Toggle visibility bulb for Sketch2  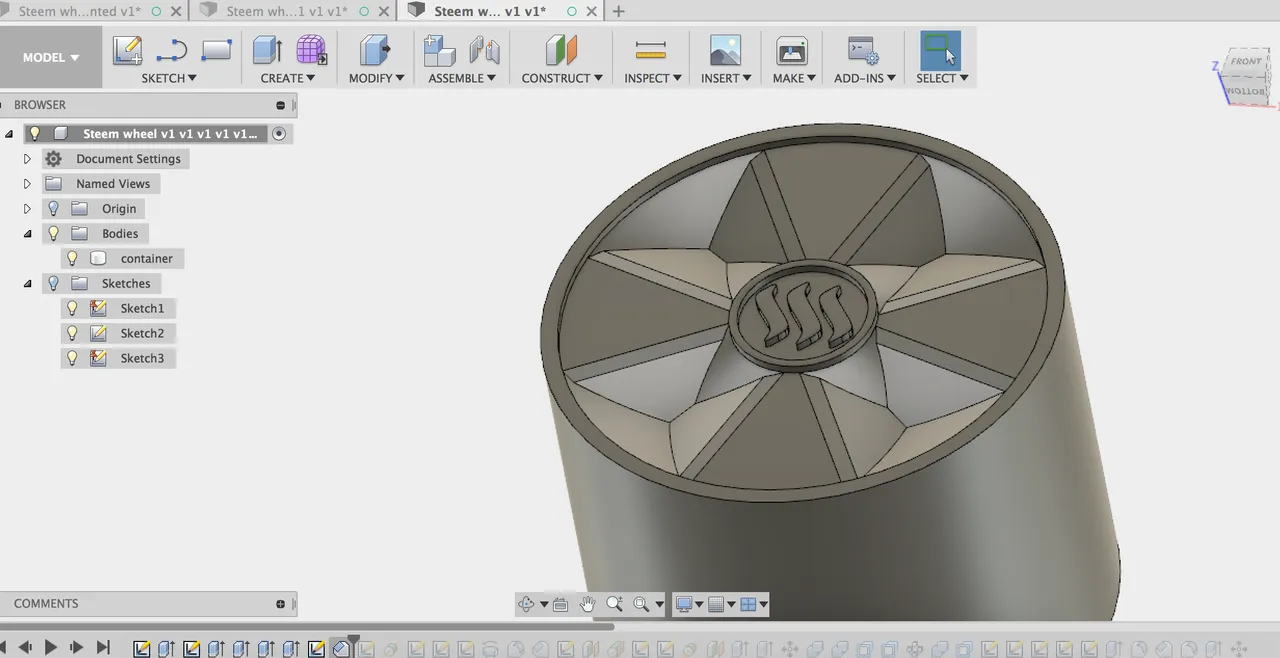[72, 333]
